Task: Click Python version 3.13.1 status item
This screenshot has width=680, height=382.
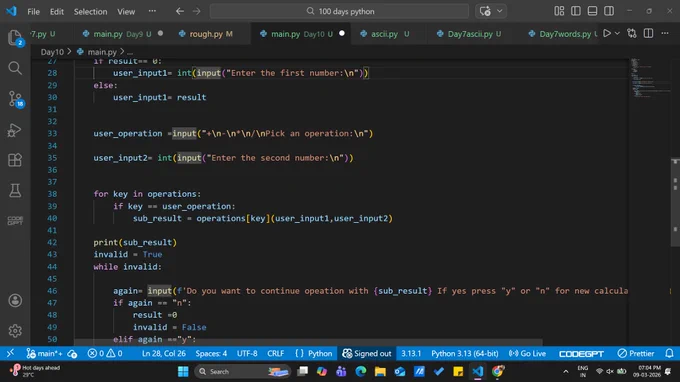Action: tap(411, 353)
